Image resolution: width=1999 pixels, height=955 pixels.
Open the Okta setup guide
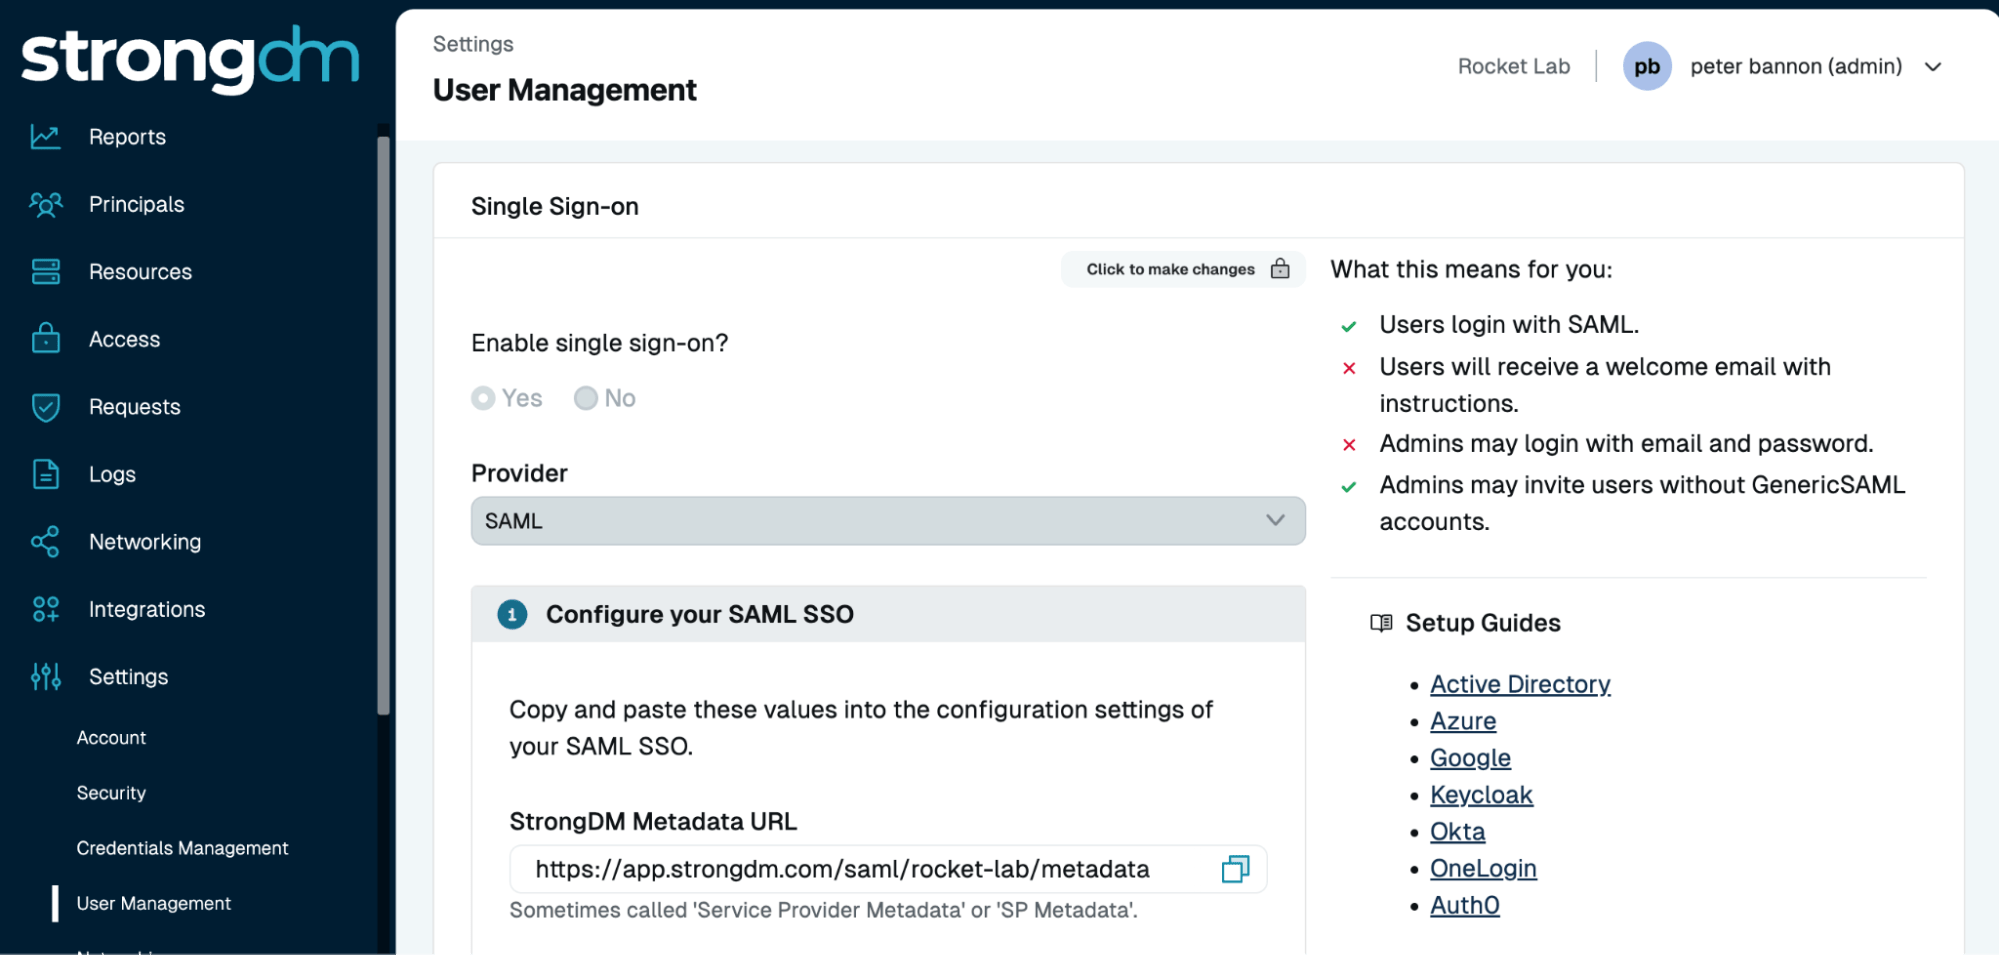1457,831
